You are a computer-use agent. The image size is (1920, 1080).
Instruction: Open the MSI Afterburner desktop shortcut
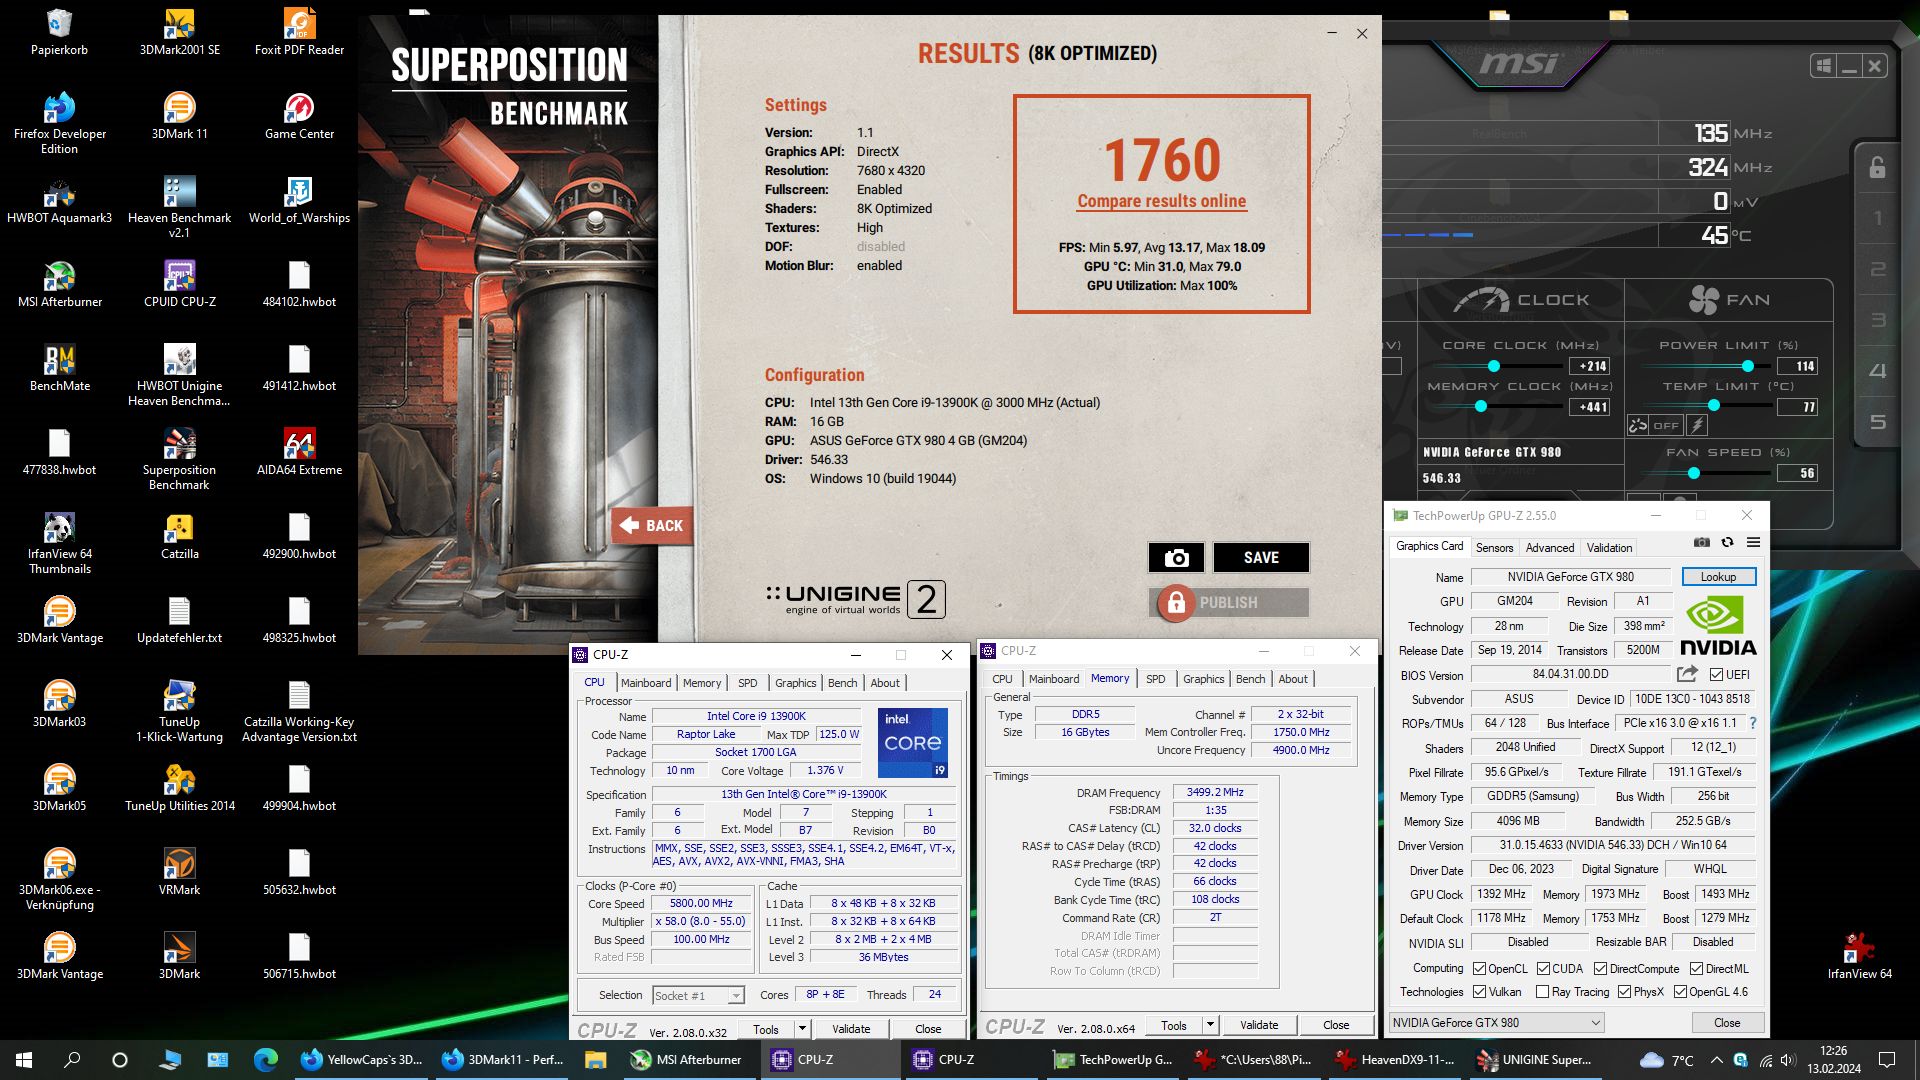pos(59,284)
